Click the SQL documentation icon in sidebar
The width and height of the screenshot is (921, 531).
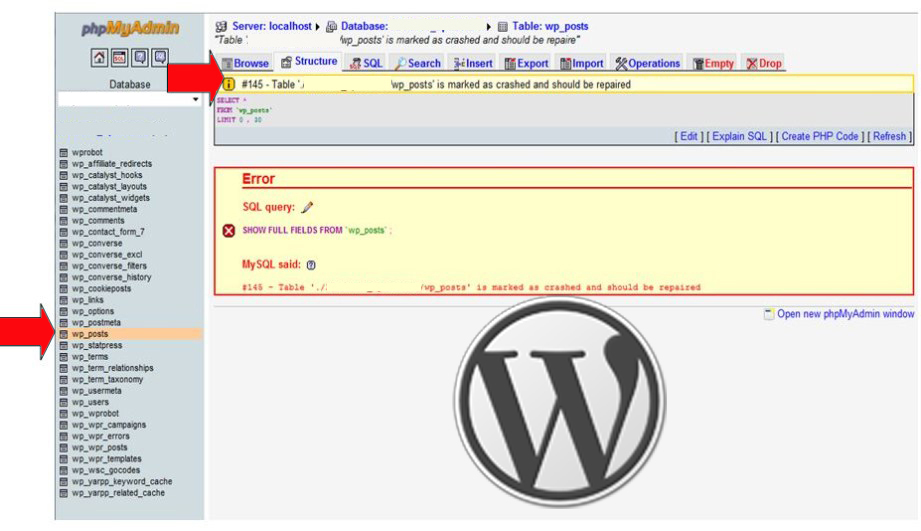159,58
